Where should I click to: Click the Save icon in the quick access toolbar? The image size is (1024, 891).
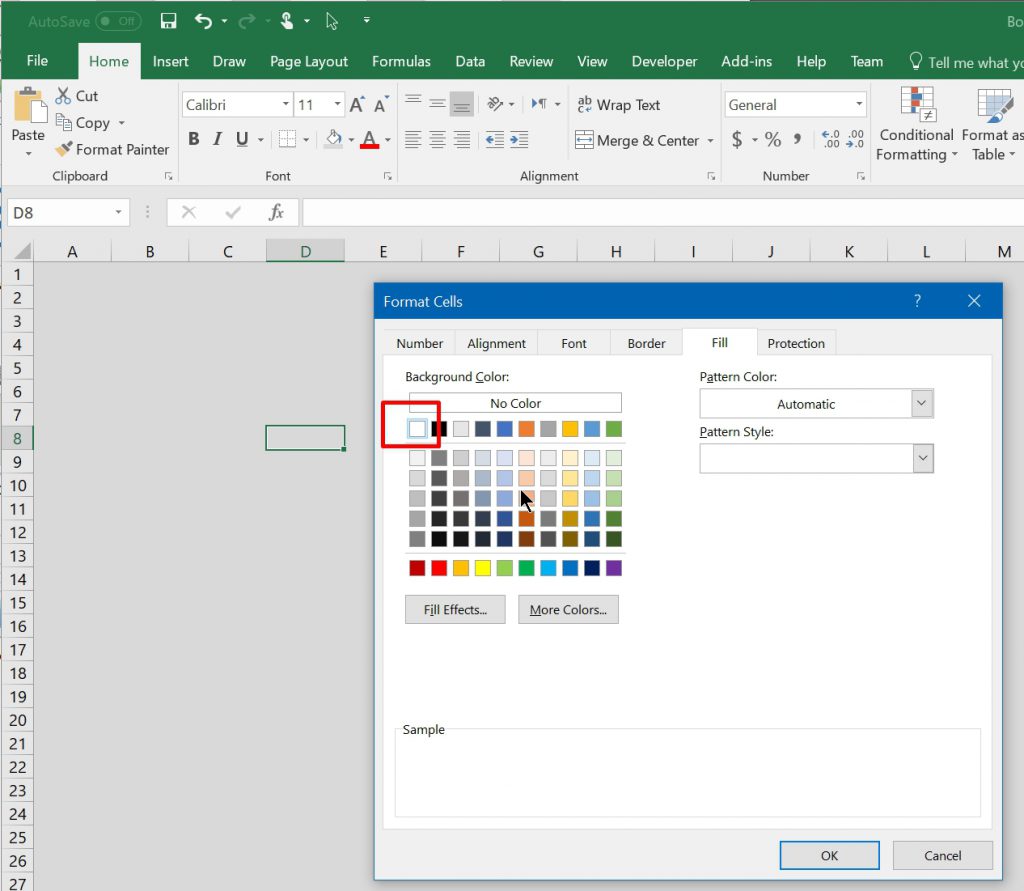pyautogui.click(x=168, y=21)
